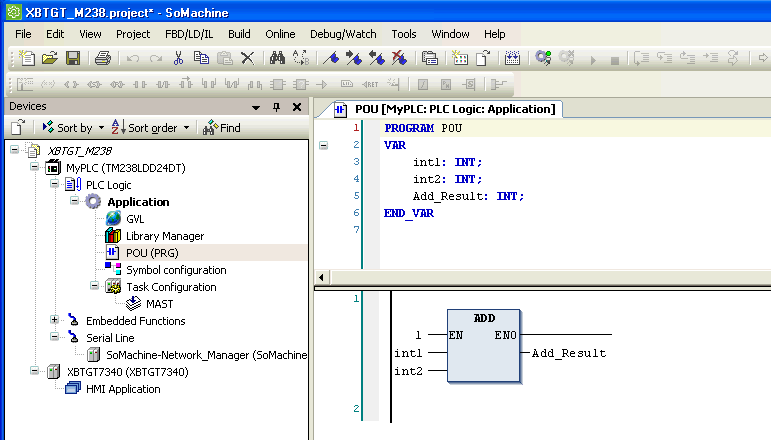Open a project with the folder icon
This screenshot has height=440, width=771.
50,58
